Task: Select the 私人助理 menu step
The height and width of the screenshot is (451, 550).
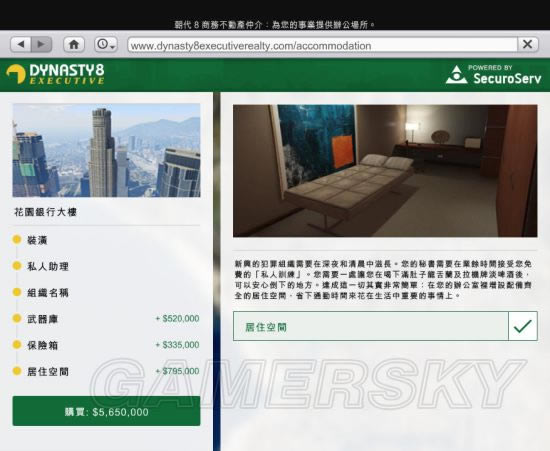Action: tap(48, 267)
